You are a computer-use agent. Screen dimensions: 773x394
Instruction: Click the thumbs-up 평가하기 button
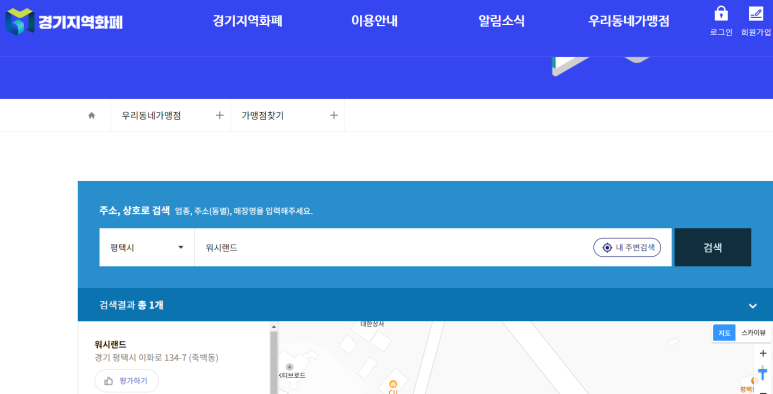tap(127, 381)
